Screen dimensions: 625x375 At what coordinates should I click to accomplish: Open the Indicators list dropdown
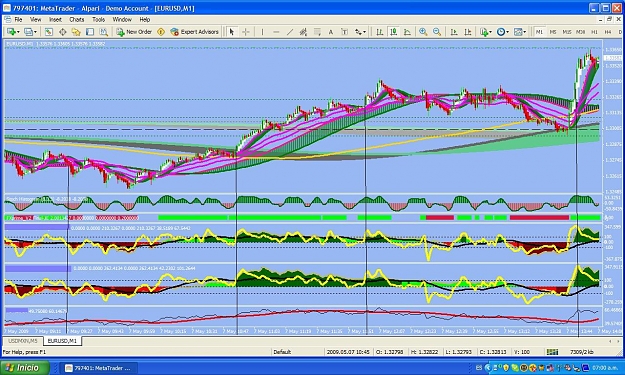[x=485, y=32]
